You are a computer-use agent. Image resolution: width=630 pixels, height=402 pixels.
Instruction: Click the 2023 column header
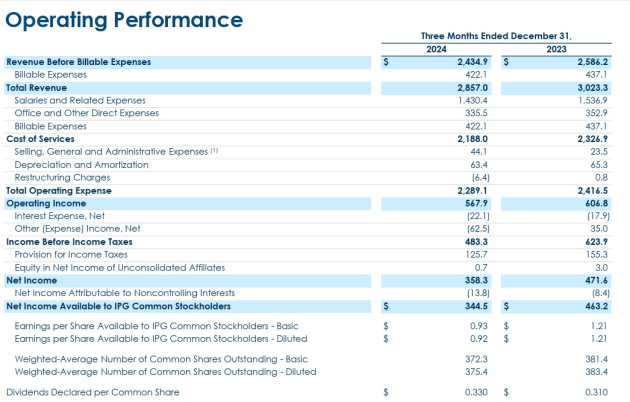556,49
